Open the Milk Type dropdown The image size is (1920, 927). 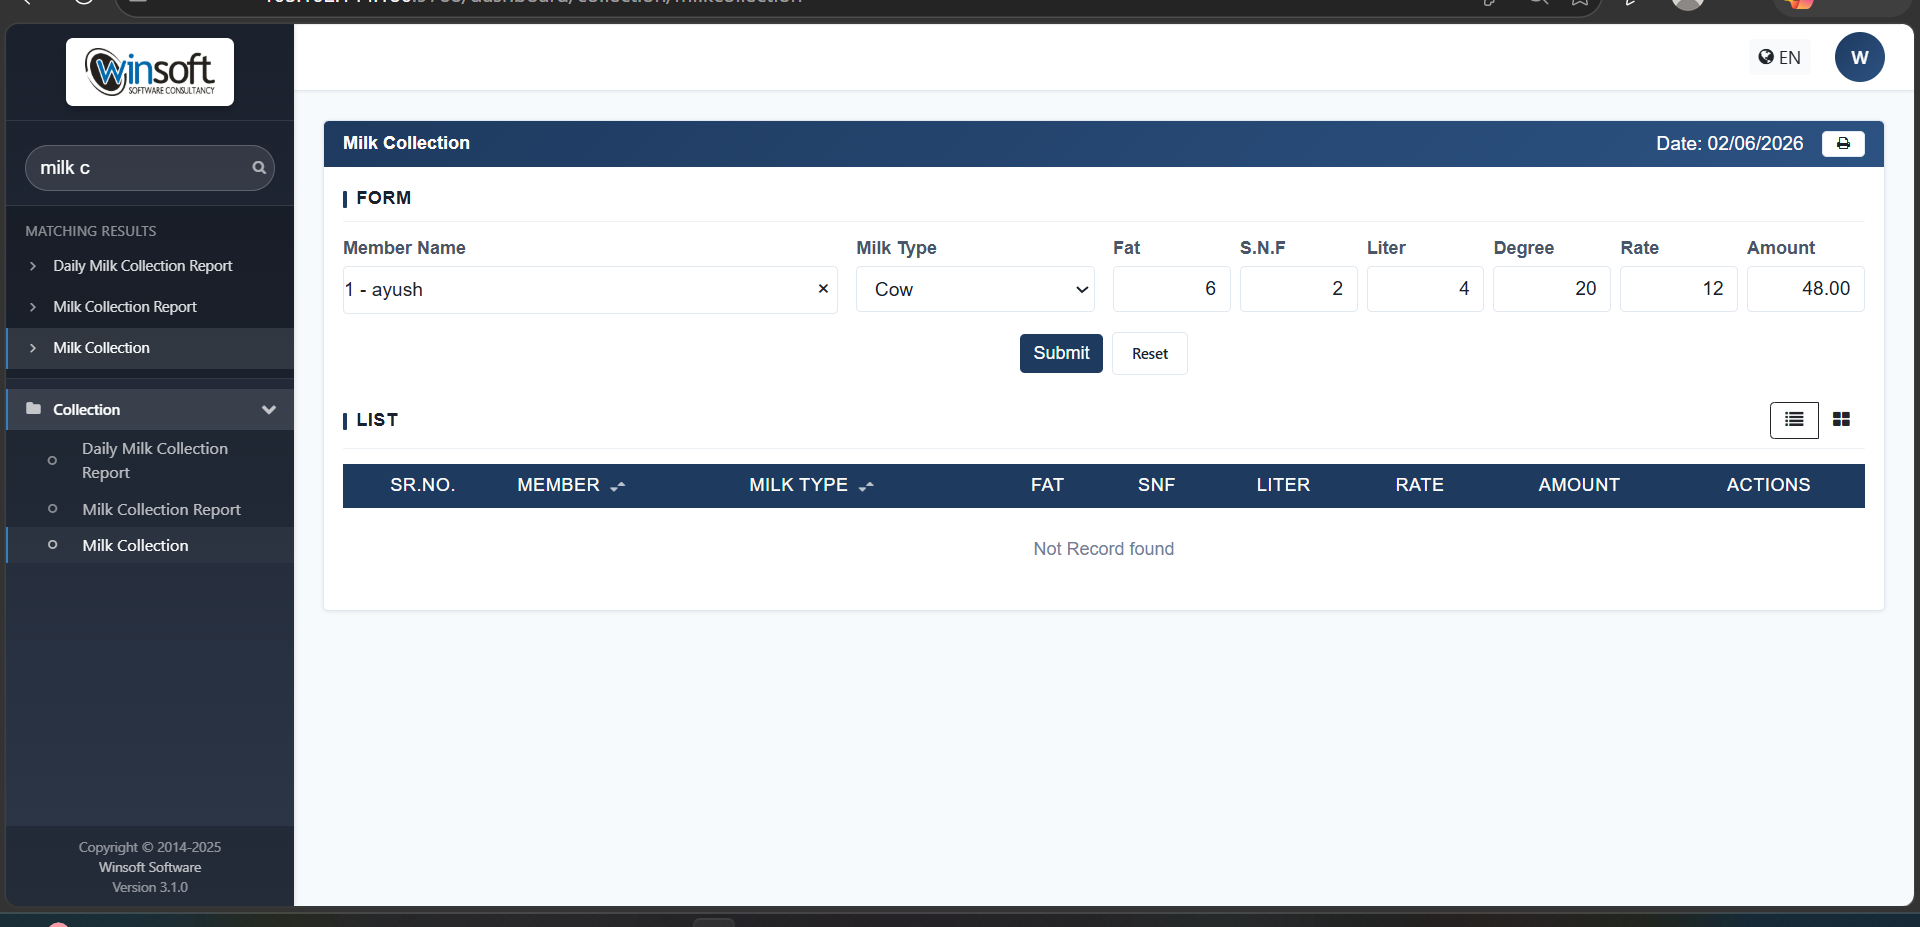pos(975,289)
